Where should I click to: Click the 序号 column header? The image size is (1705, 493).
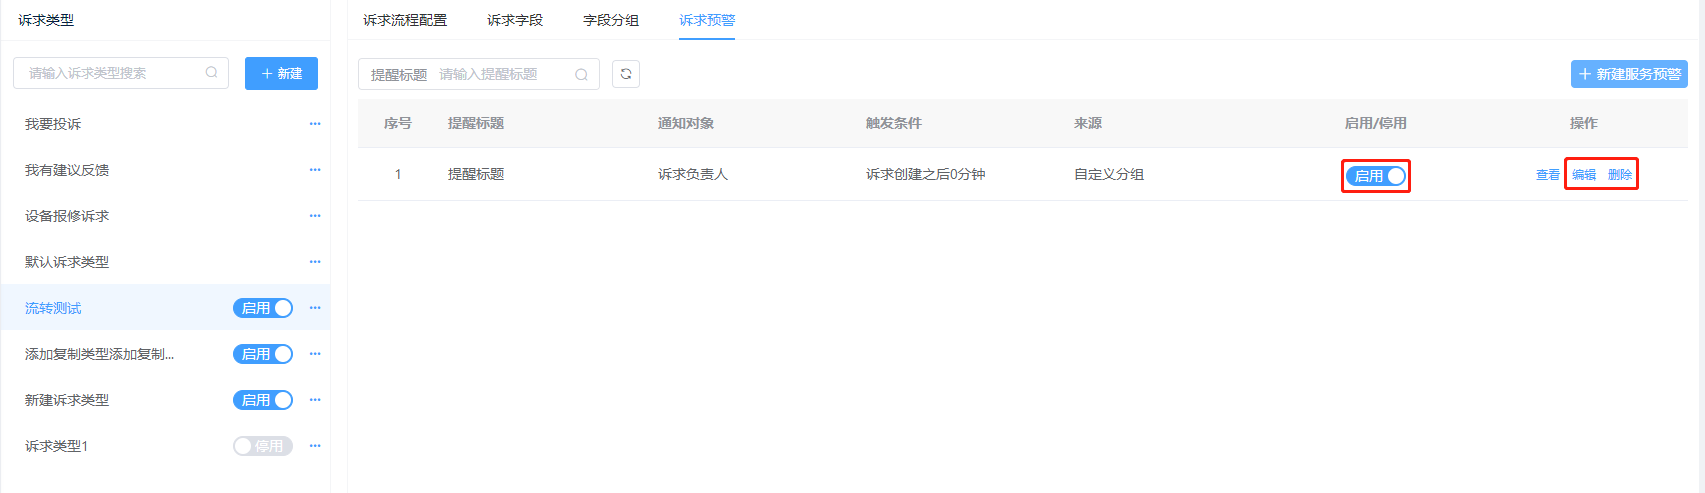[398, 123]
